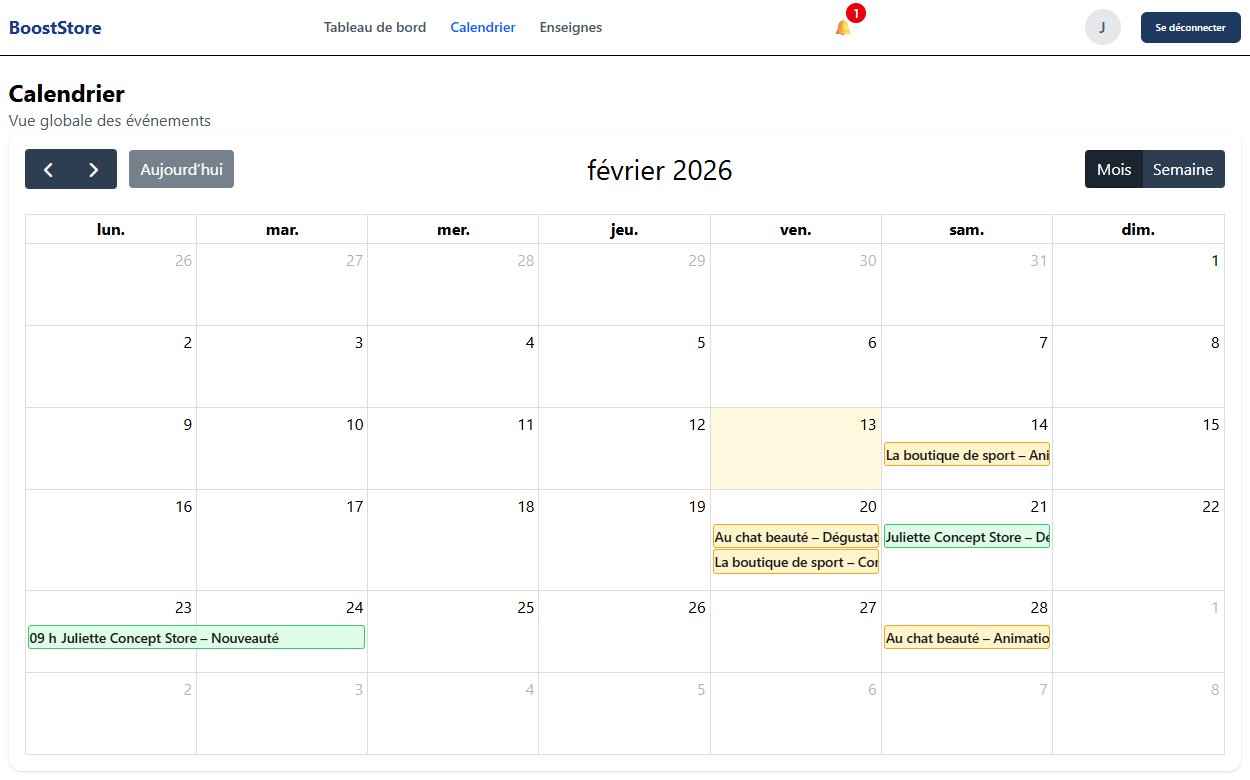Click the red notification badge count
Image resolution: width=1250 pixels, height=780 pixels.
[856, 13]
